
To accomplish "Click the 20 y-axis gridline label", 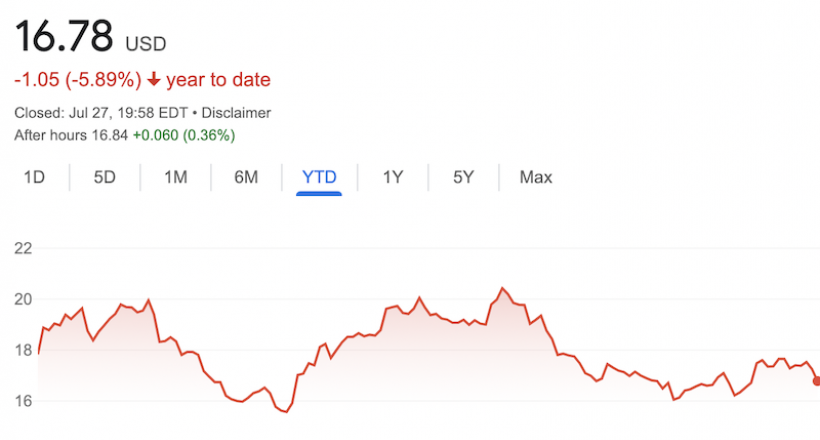I will pyautogui.click(x=23, y=299).
